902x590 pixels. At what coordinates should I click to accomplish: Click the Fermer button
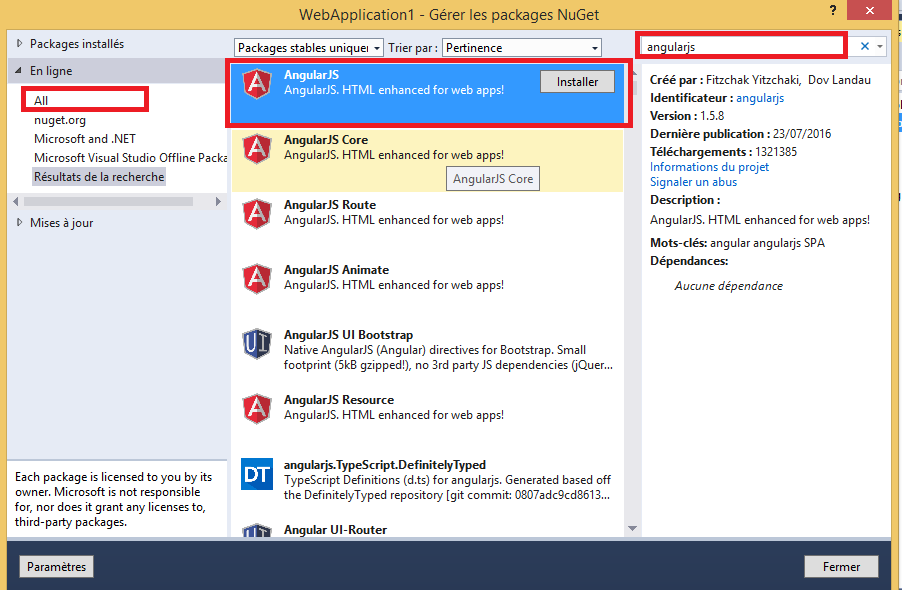click(x=841, y=566)
